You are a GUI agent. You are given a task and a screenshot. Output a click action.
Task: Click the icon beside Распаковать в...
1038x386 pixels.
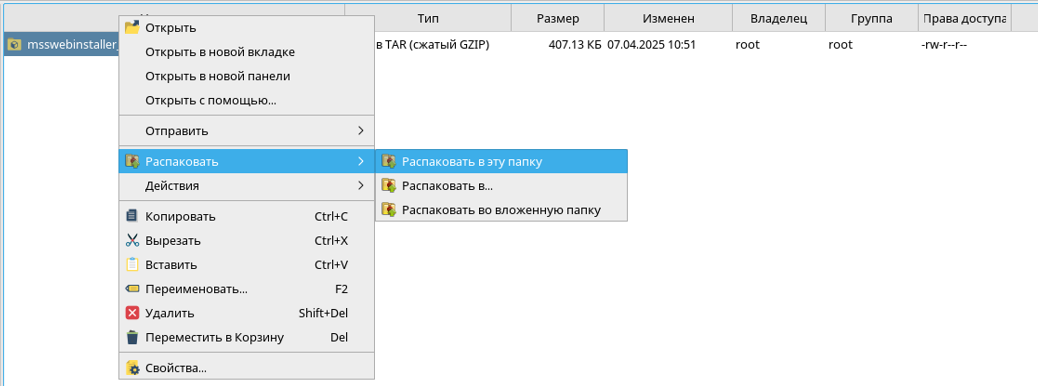click(389, 186)
